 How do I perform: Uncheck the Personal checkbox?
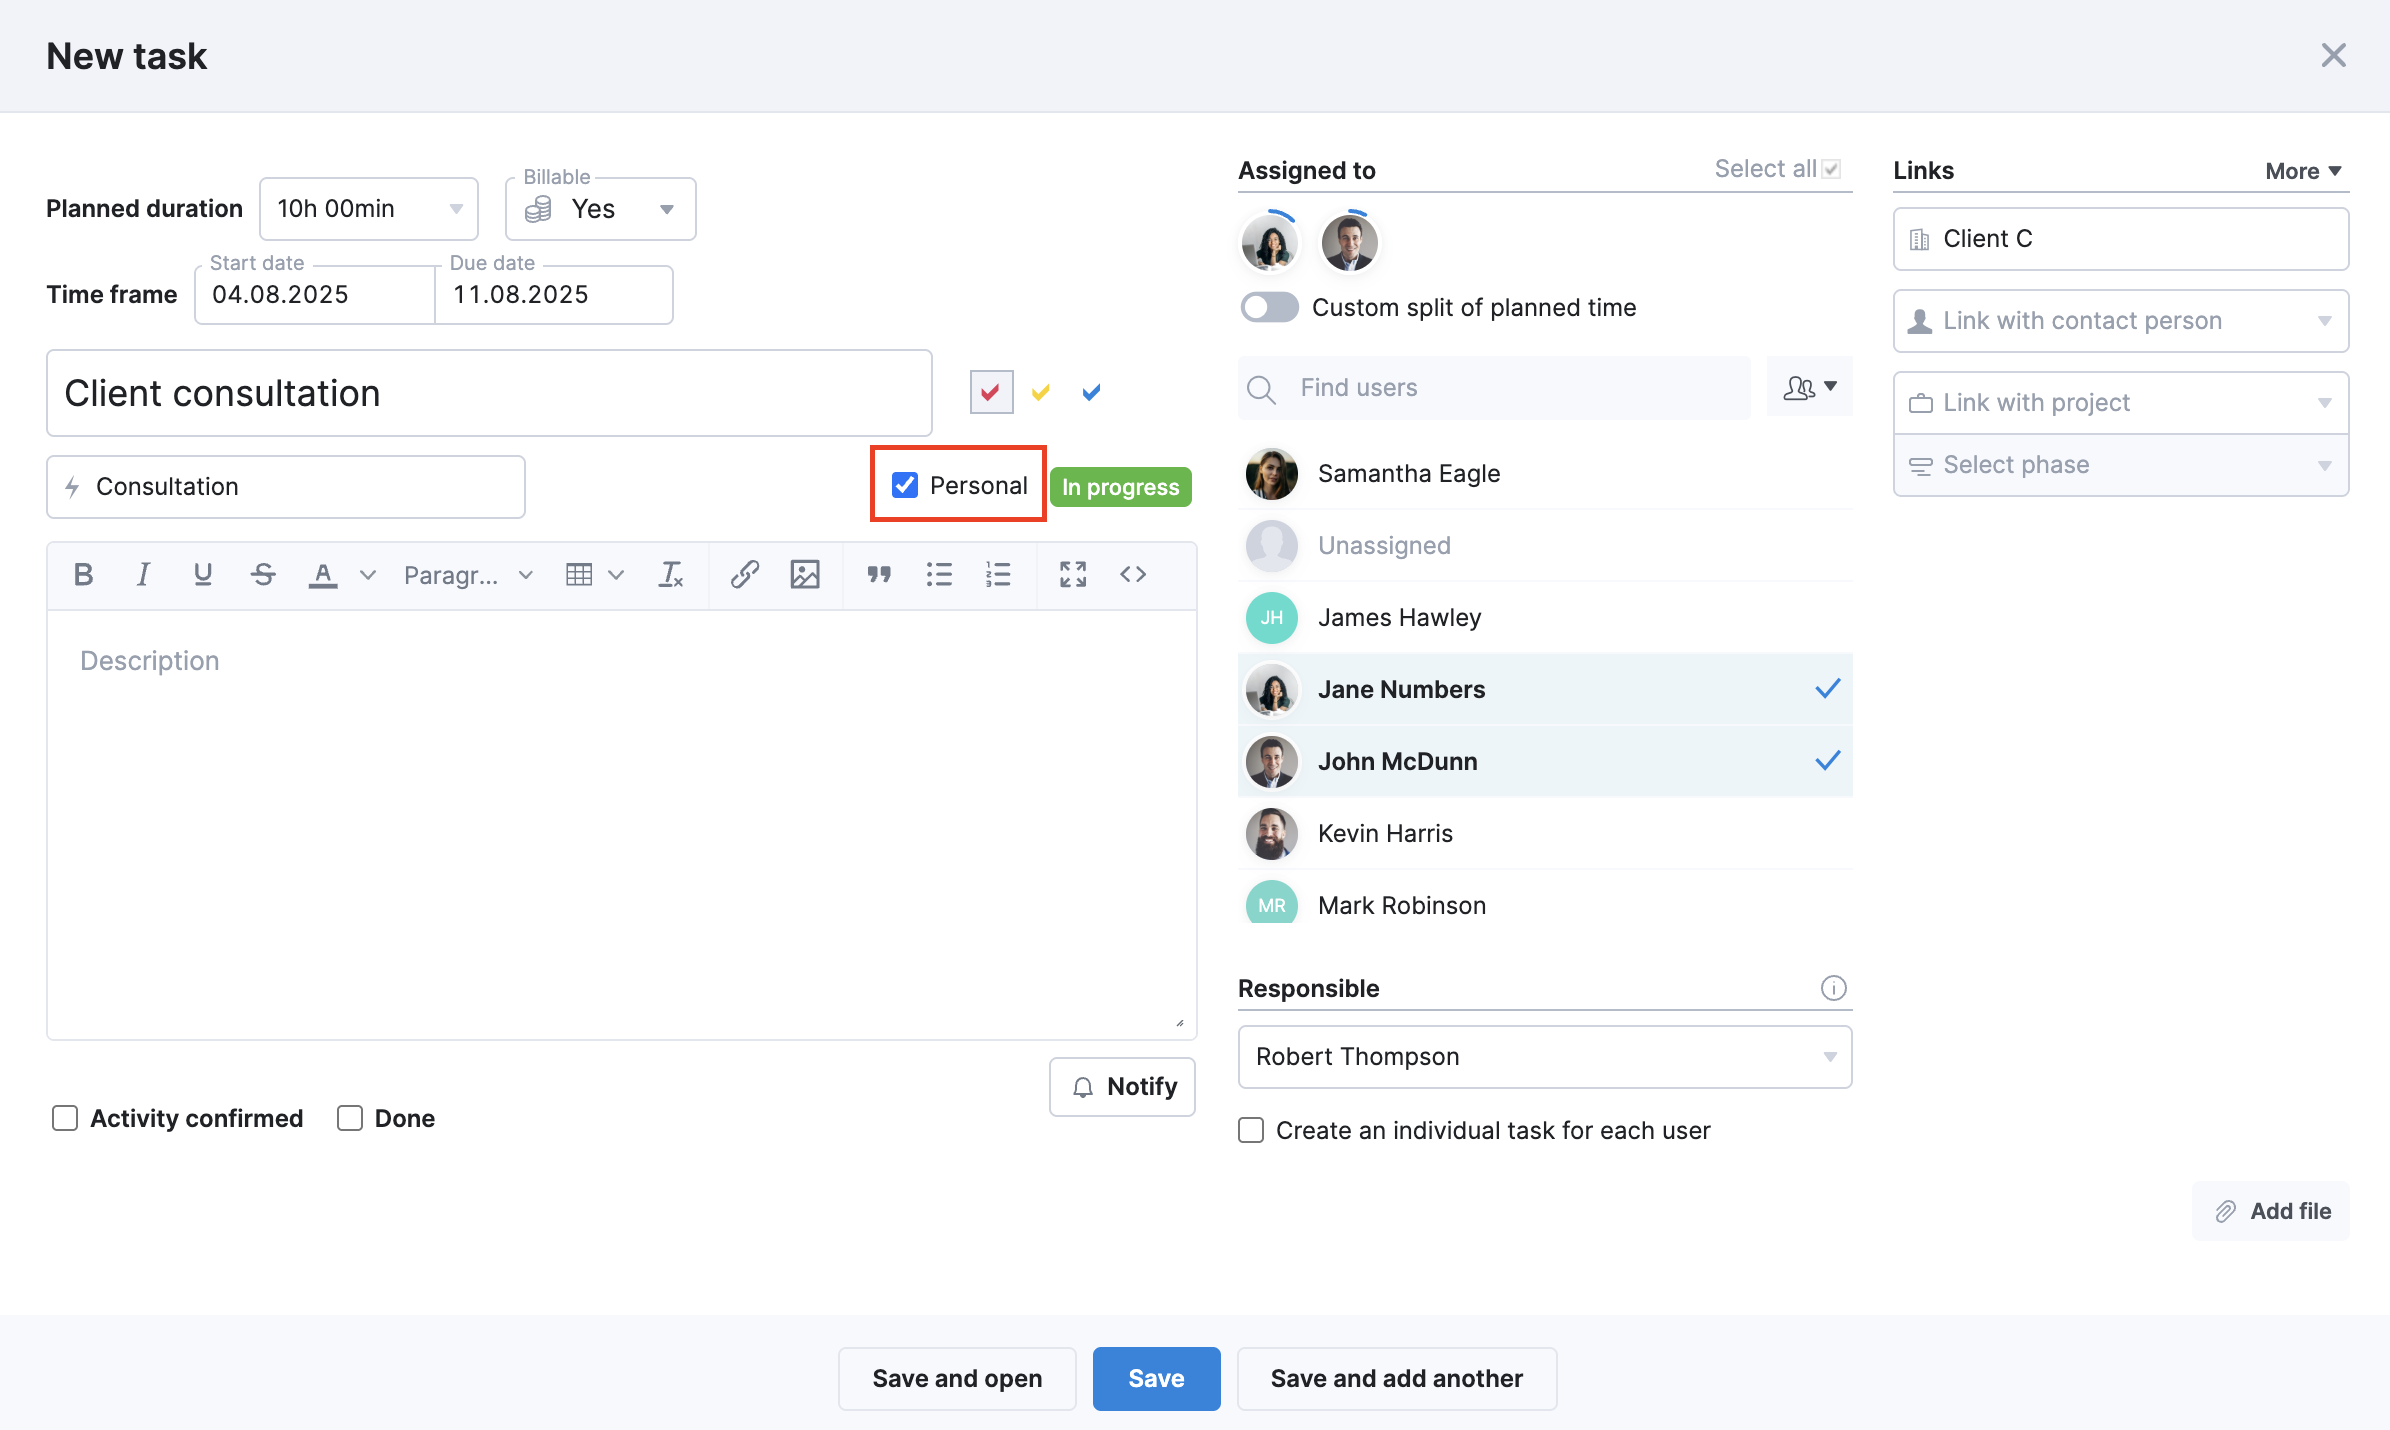click(904, 484)
